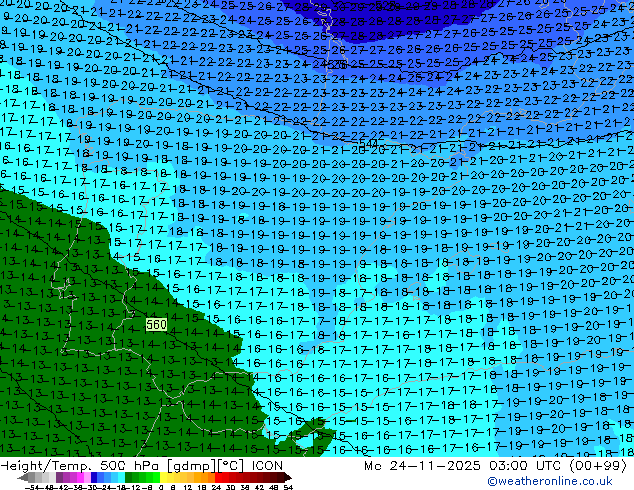Click the 560 geopotential contour label
Viewport: 634px width, 490px height.
156,324
